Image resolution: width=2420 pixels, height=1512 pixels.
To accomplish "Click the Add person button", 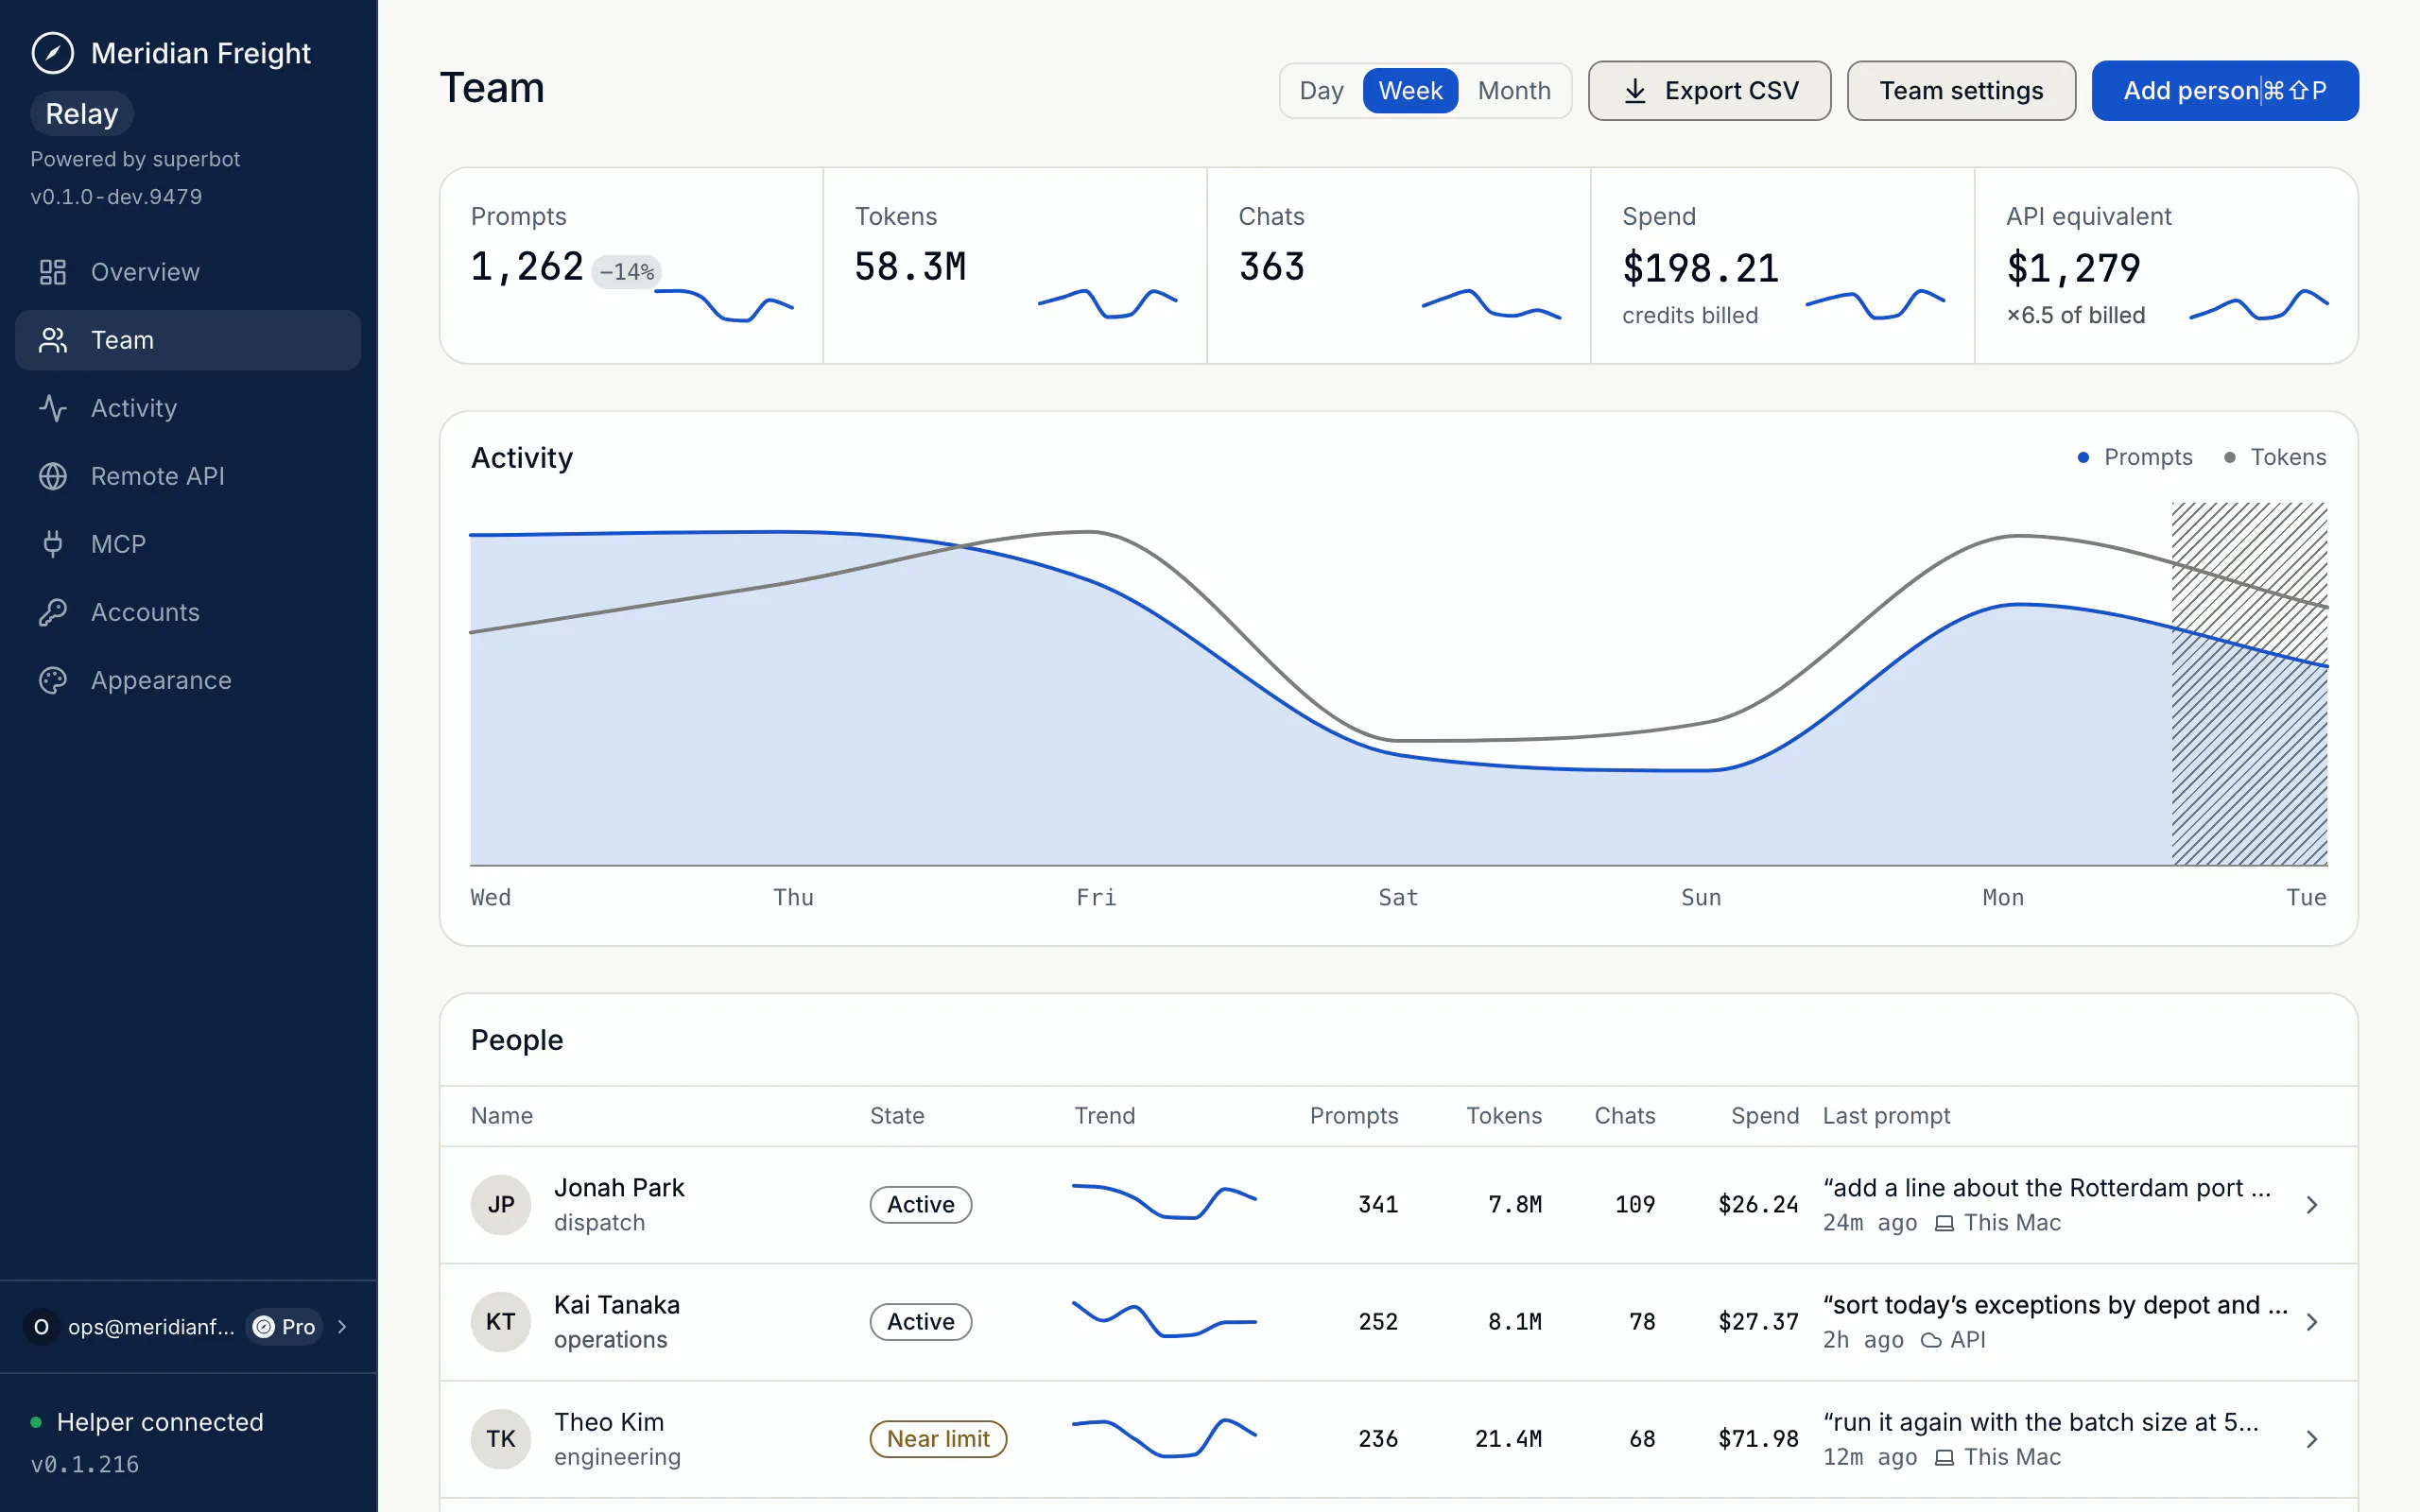I will tap(2225, 91).
